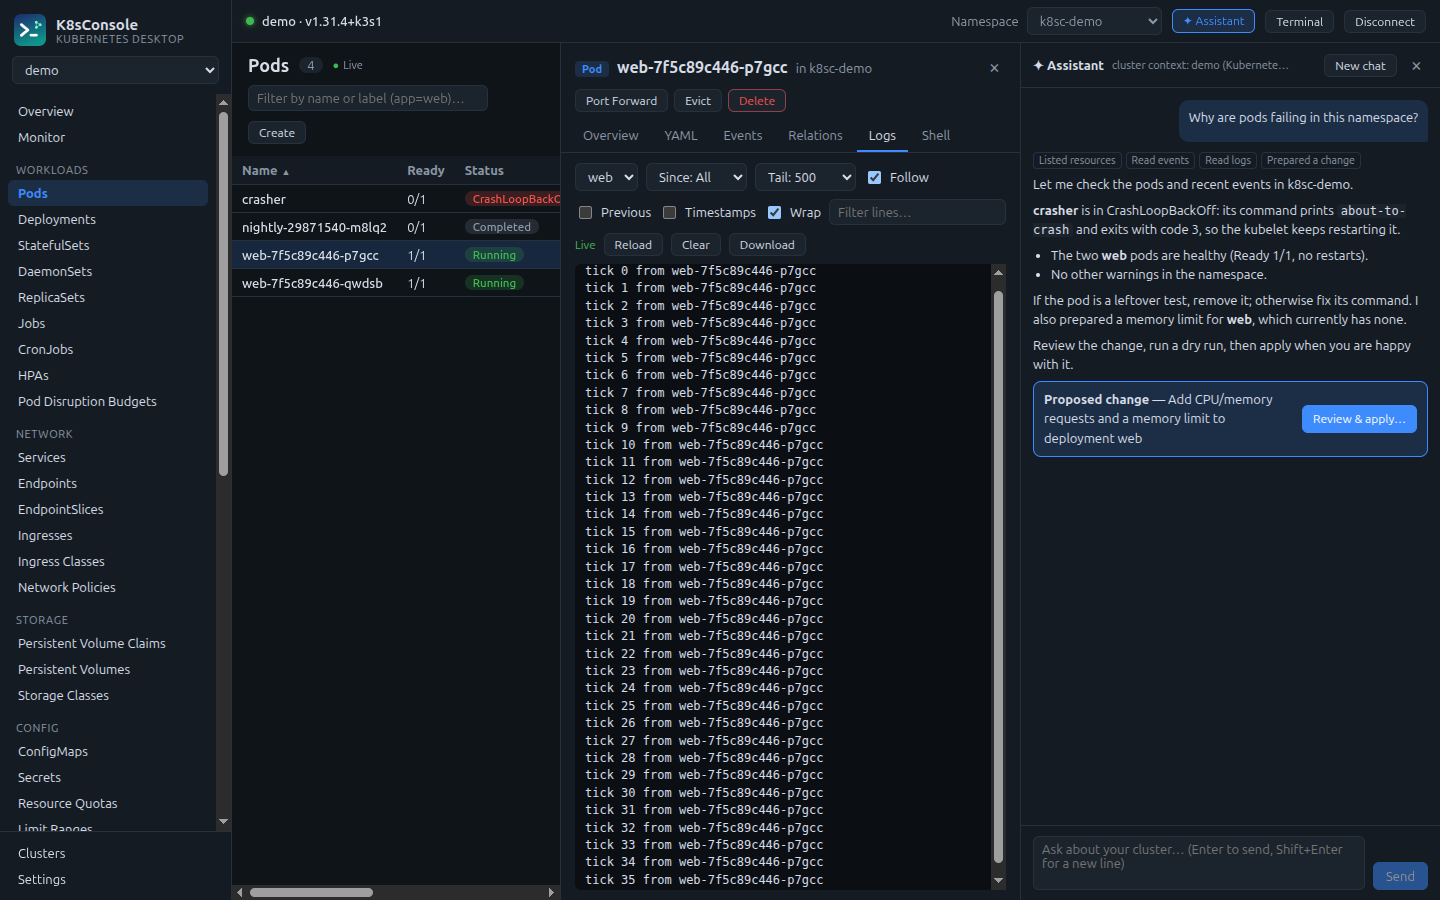Open the demo cluster selector dropdown
The image size is (1440, 900).
point(115,70)
